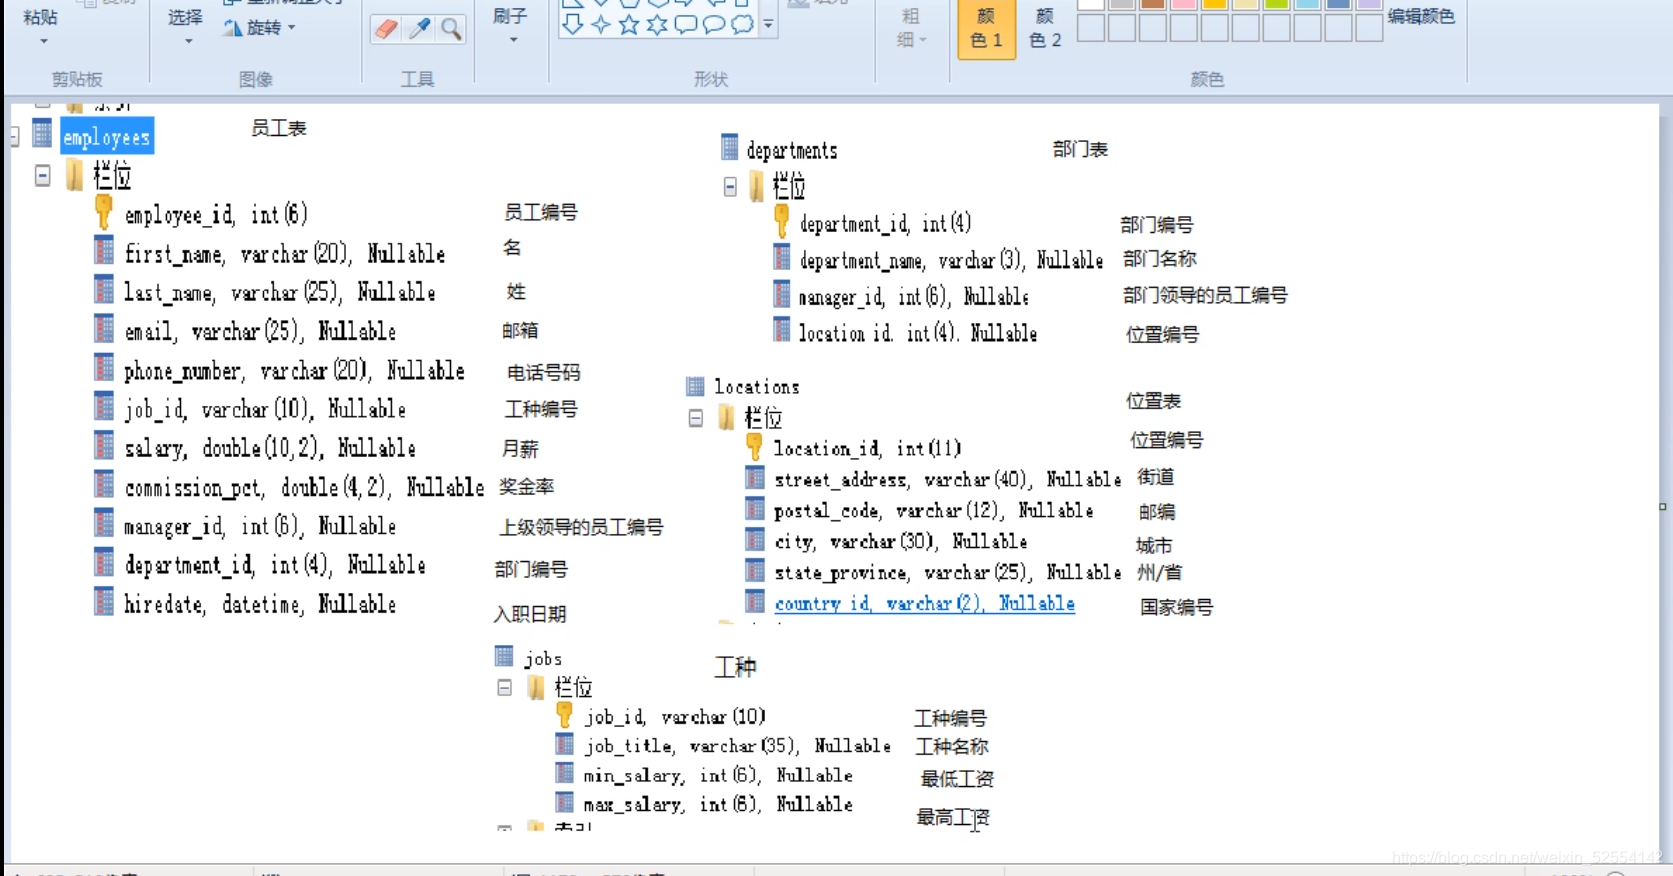Choose the five-point star shape

pos(629,24)
